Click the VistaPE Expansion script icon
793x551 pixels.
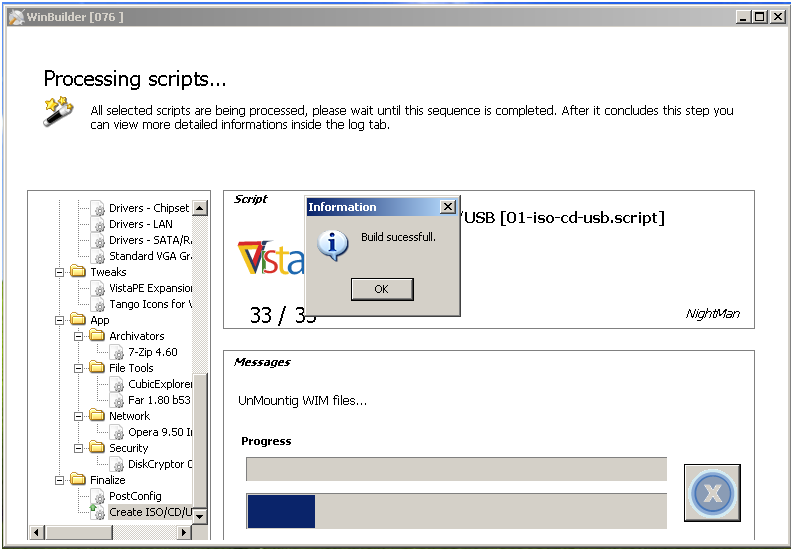pyautogui.click(x=98, y=288)
